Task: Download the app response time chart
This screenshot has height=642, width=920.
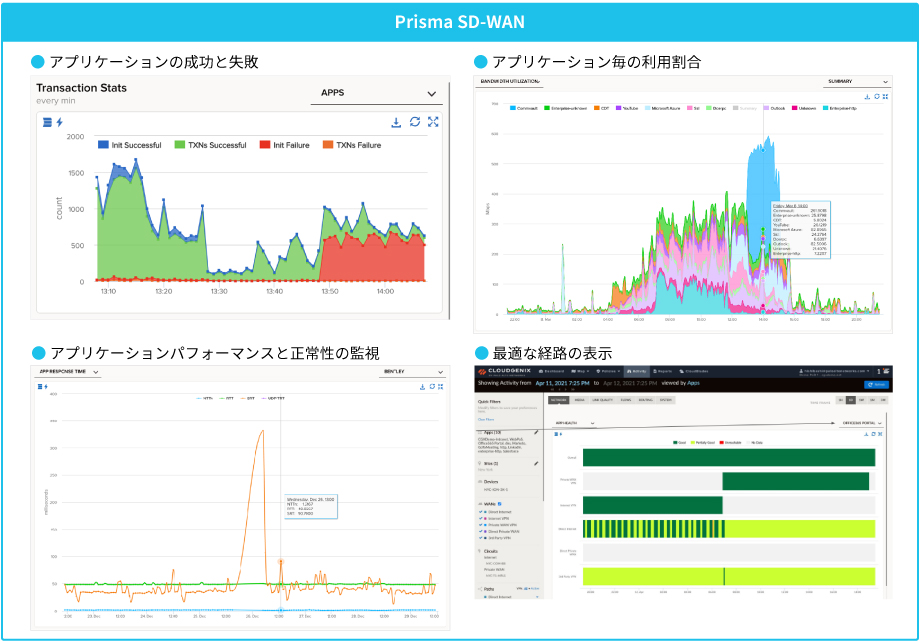Action: [x=422, y=387]
